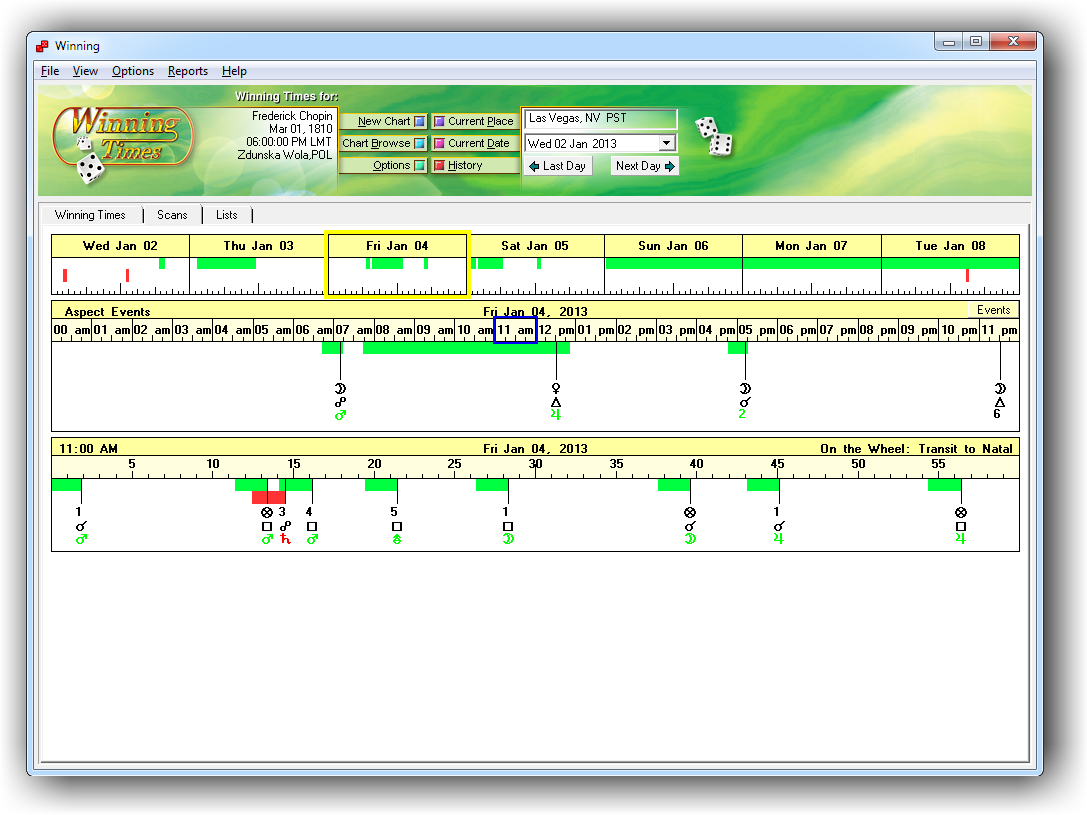Select the 11 pm hour on timeline
Screen dimensions: 1087x815
tap(999, 331)
